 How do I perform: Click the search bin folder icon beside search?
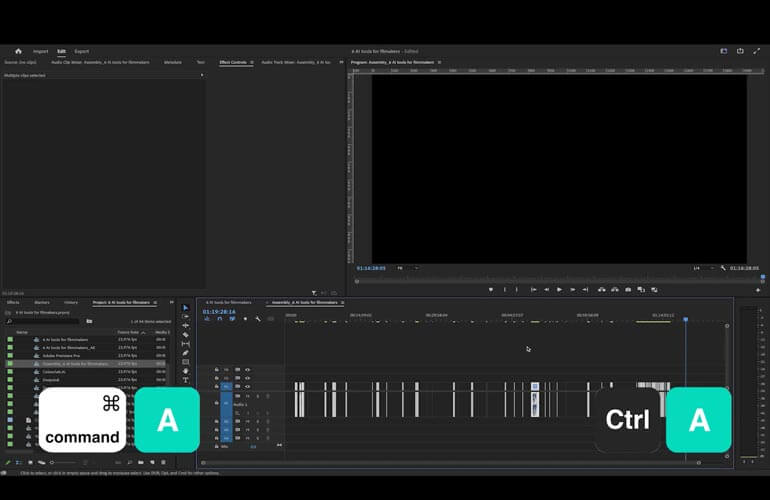(x=89, y=321)
